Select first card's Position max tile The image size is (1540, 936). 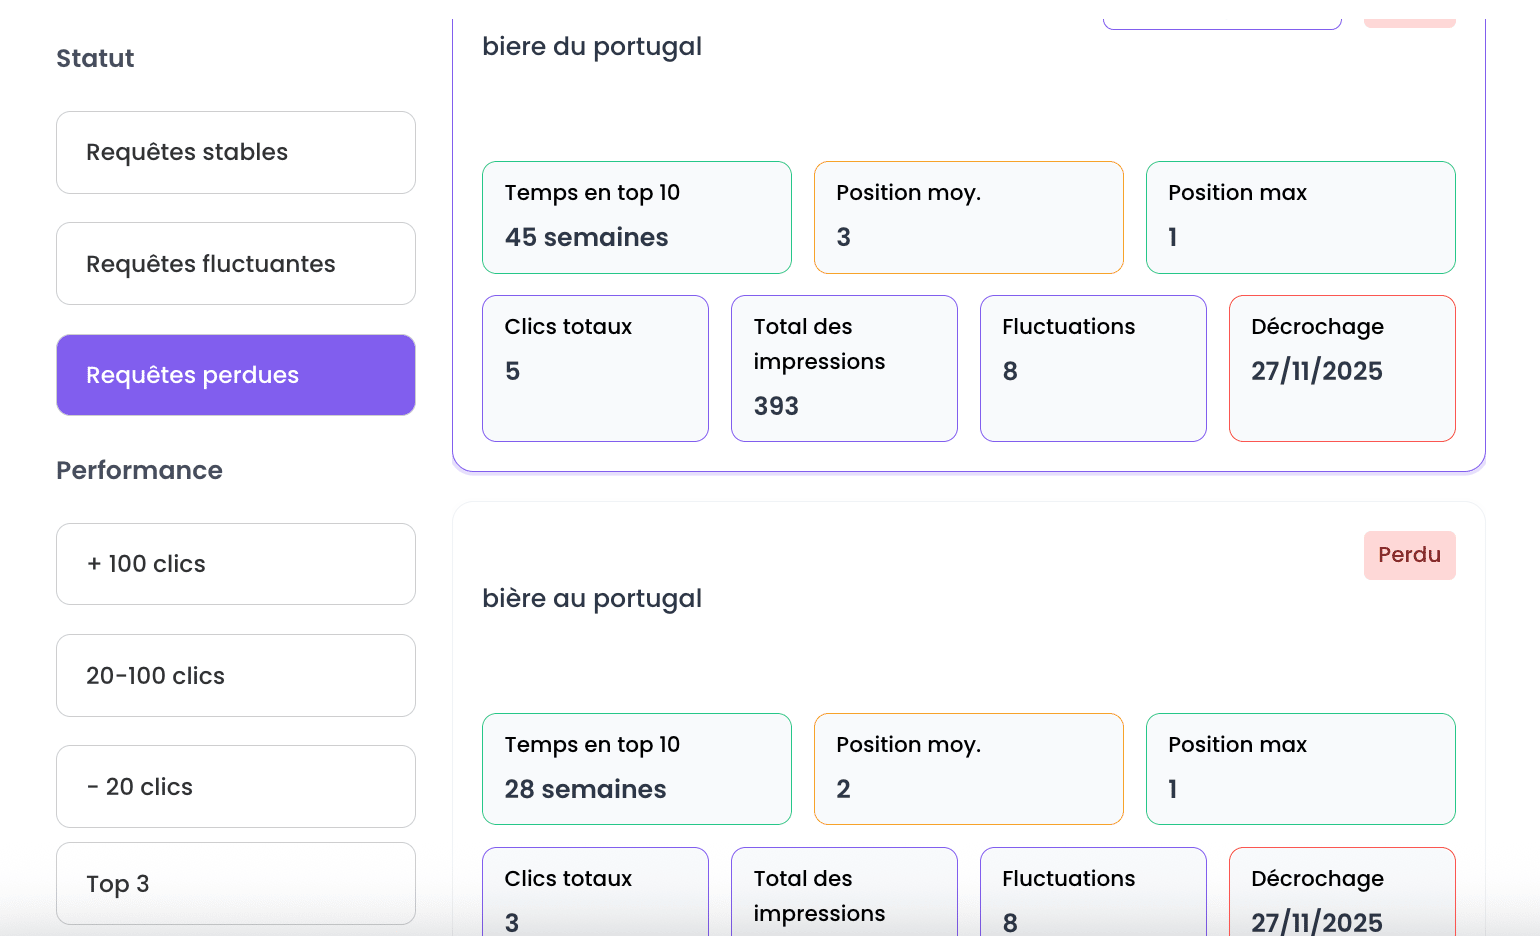click(1300, 217)
